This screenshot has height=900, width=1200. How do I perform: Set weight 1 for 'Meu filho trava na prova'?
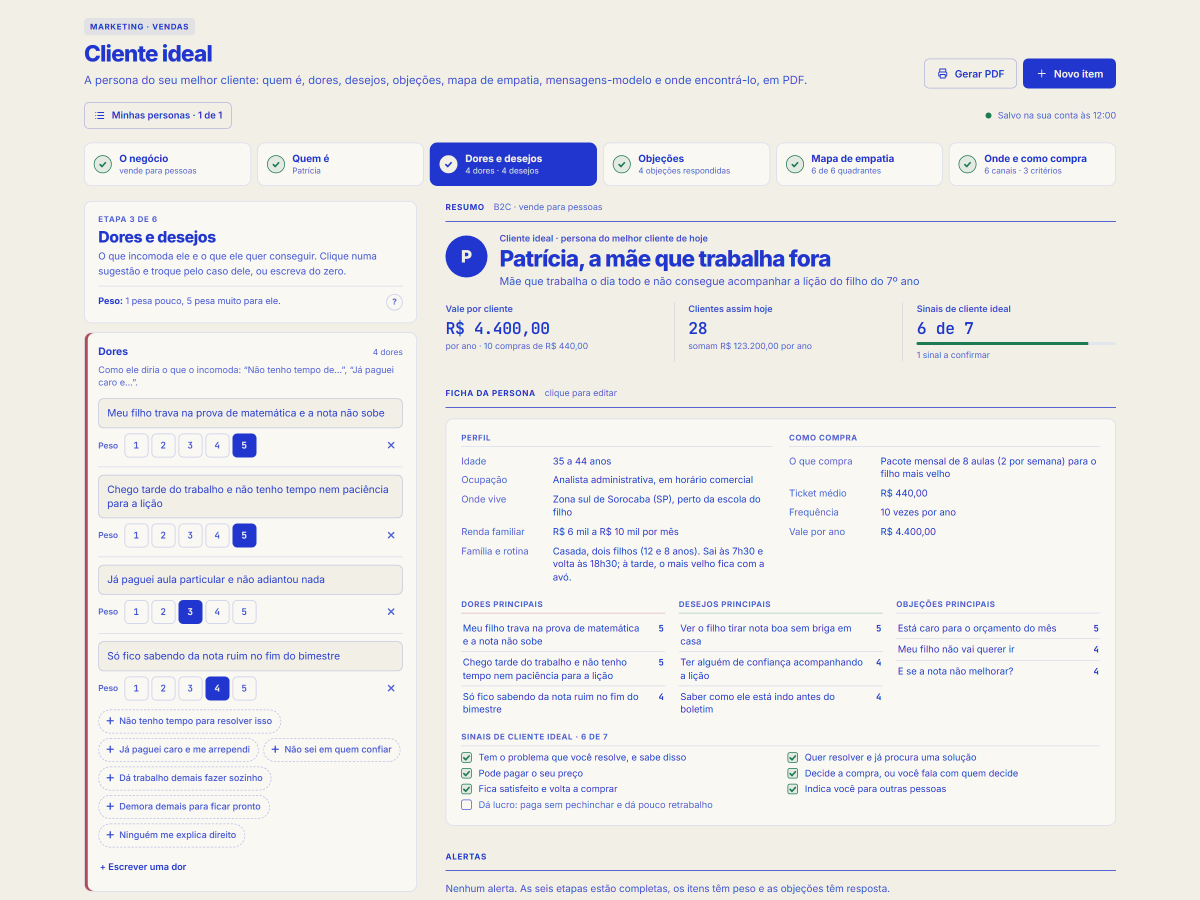137,446
